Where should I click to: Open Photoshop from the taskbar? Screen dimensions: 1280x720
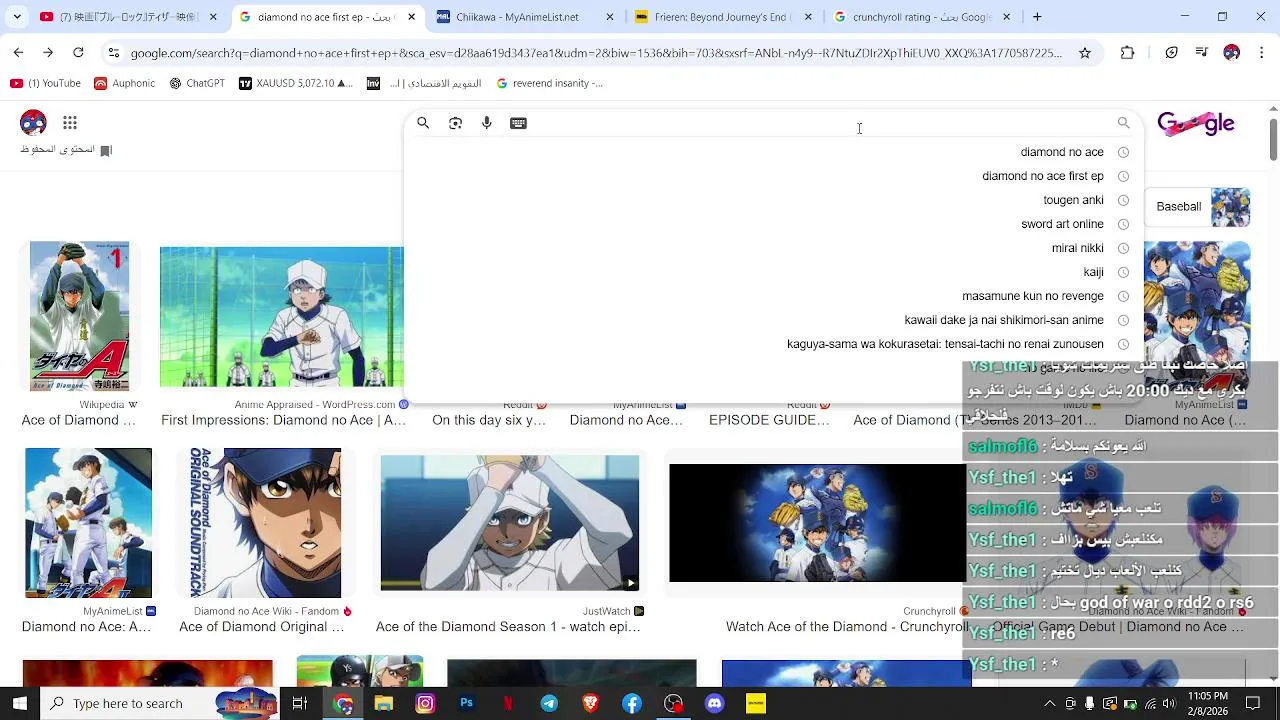[466, 704]
